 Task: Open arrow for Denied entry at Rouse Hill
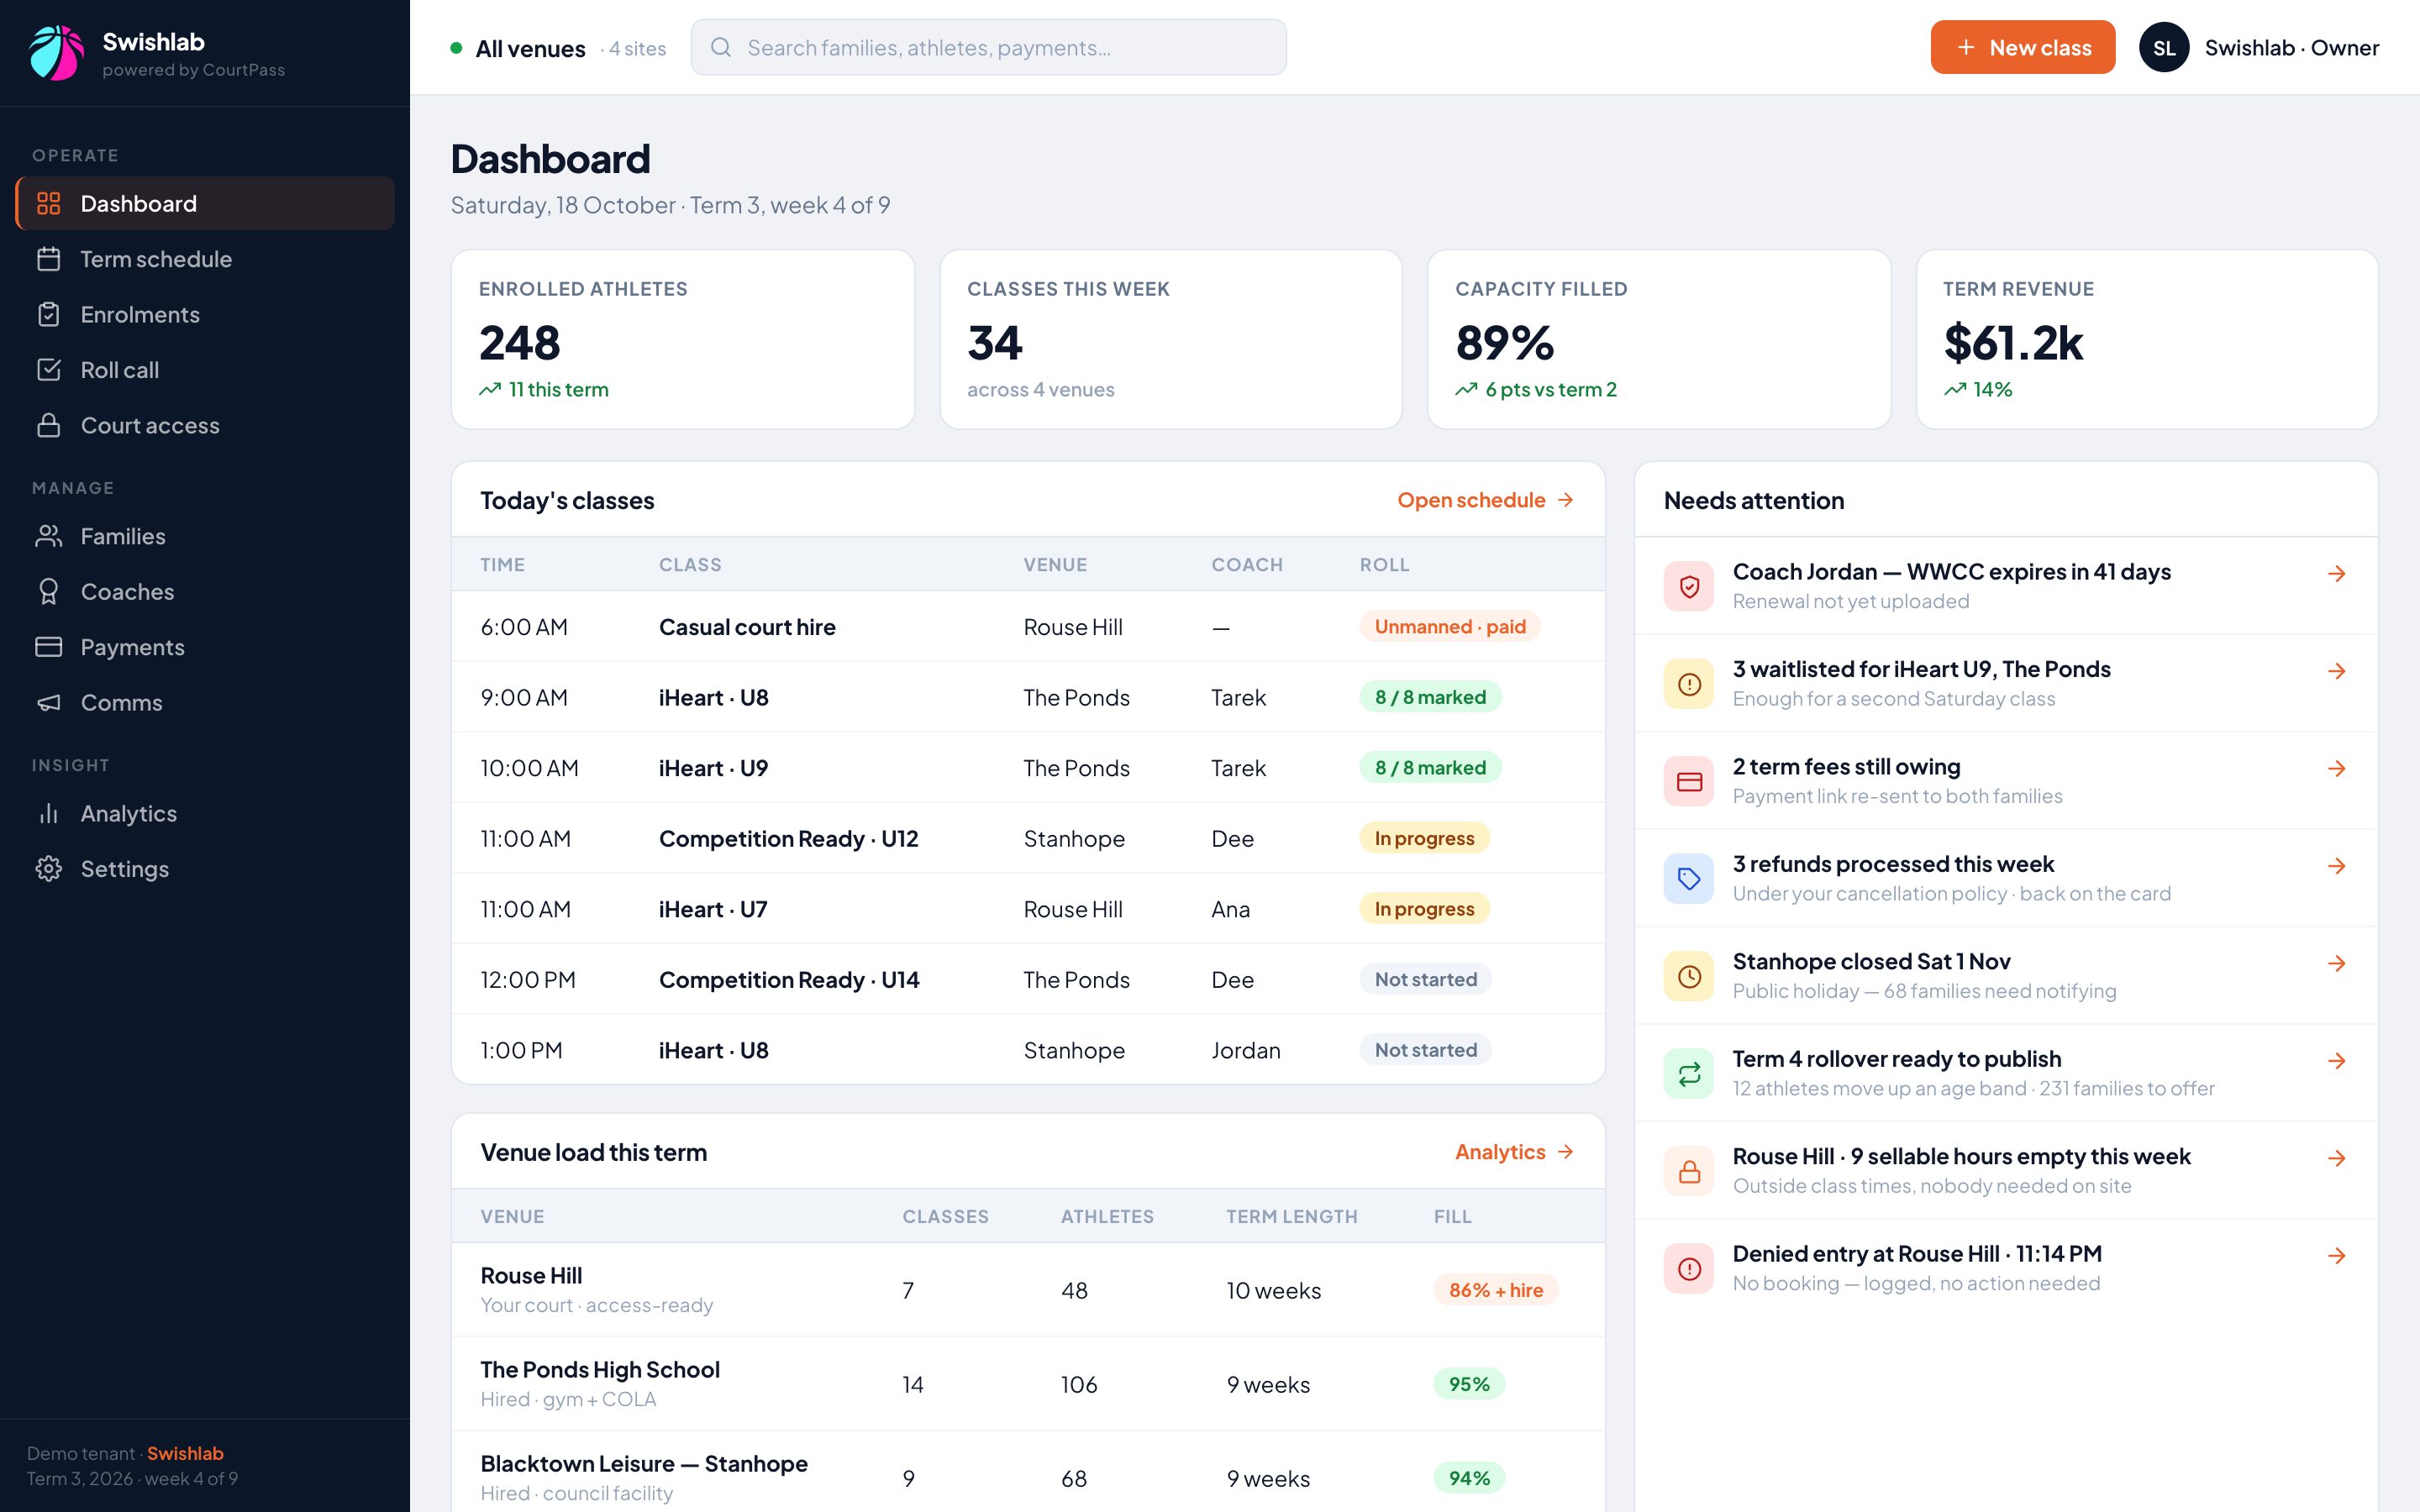pos(2336,1256)
